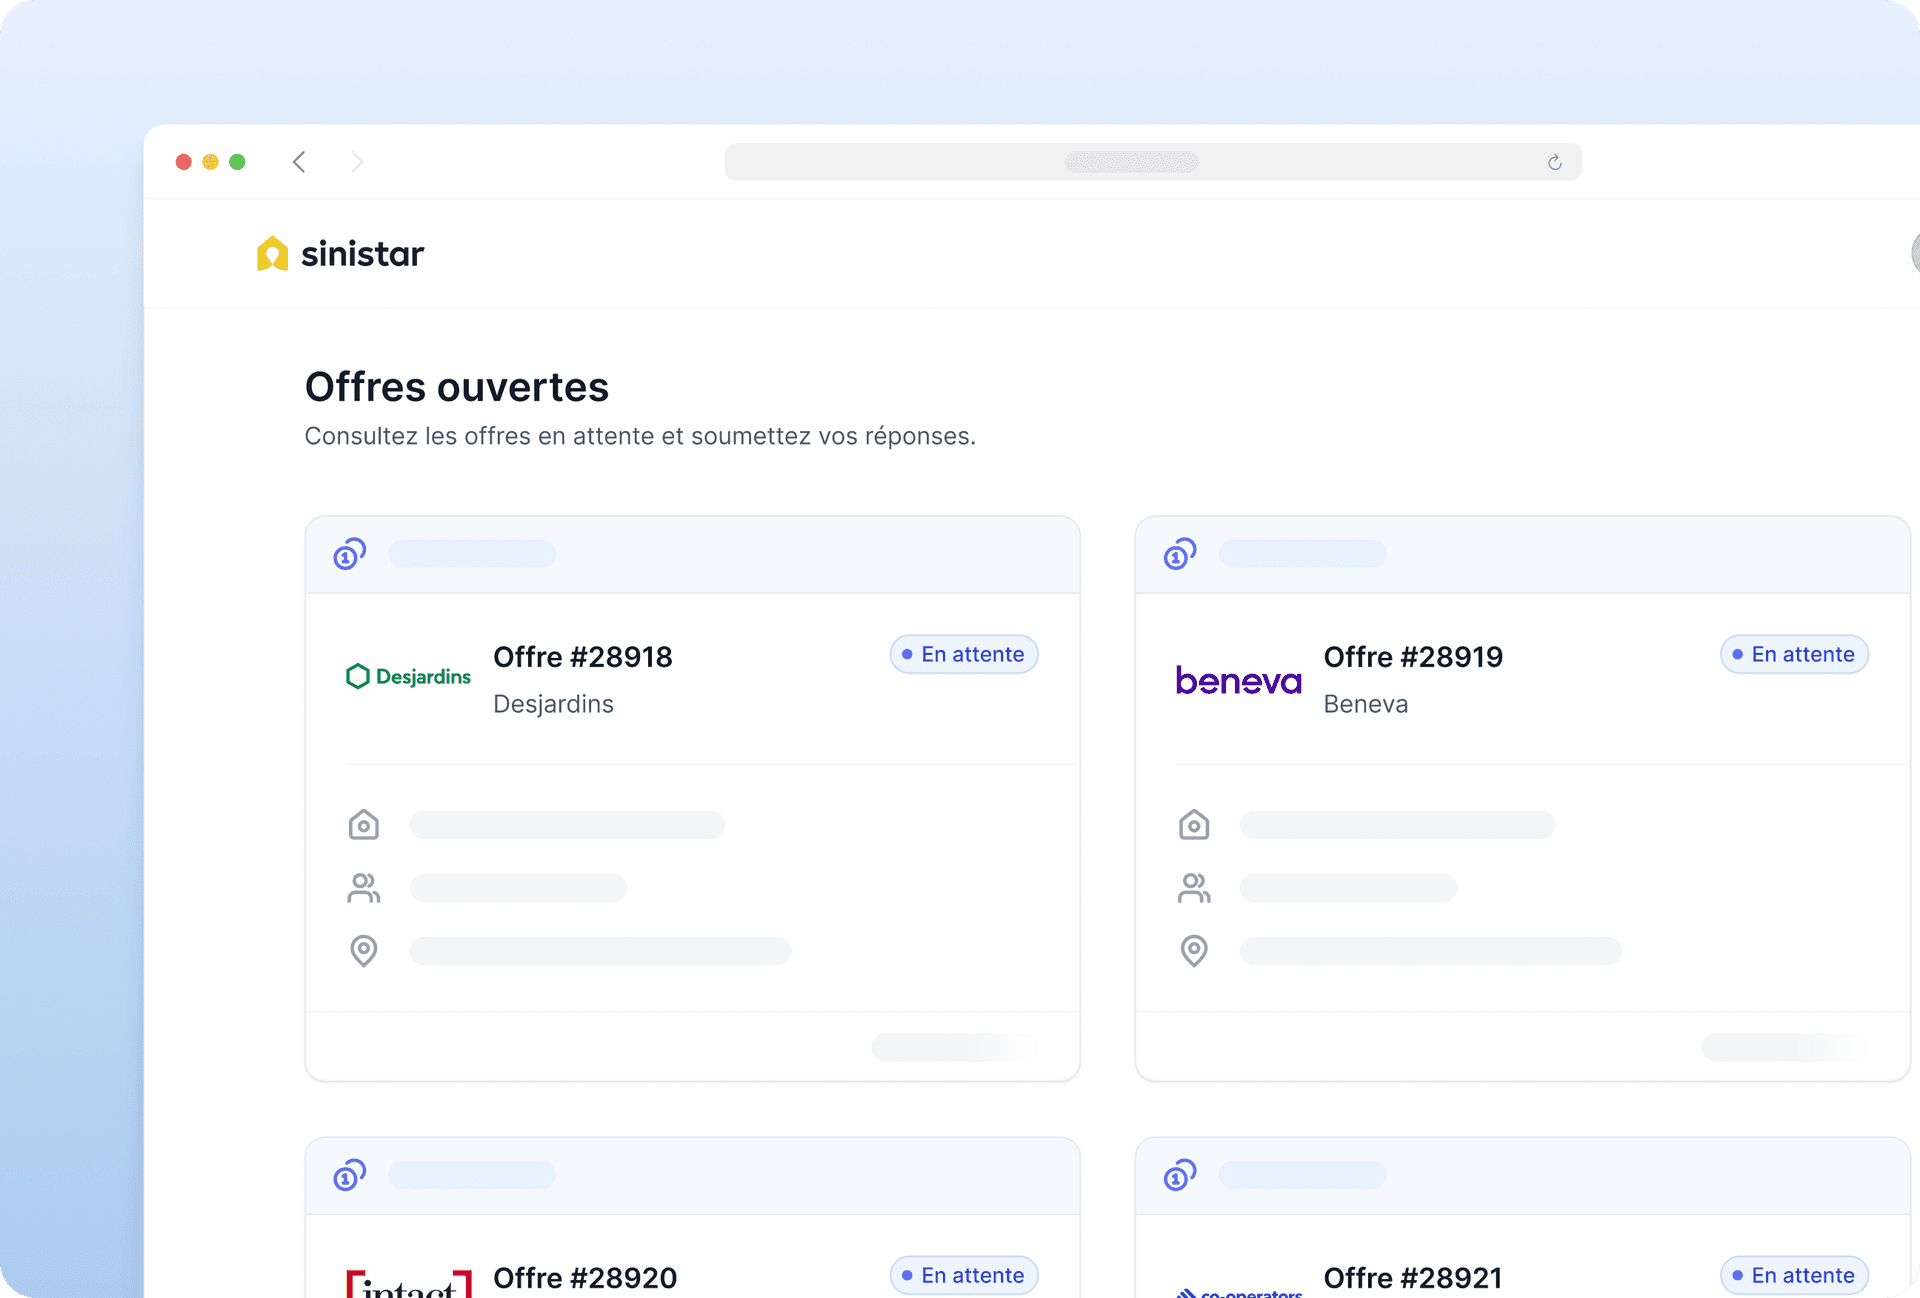The image size is (1920, 1298).
Task: Click the coin badge icon on offer #28920
Action: pos(348,1175)
